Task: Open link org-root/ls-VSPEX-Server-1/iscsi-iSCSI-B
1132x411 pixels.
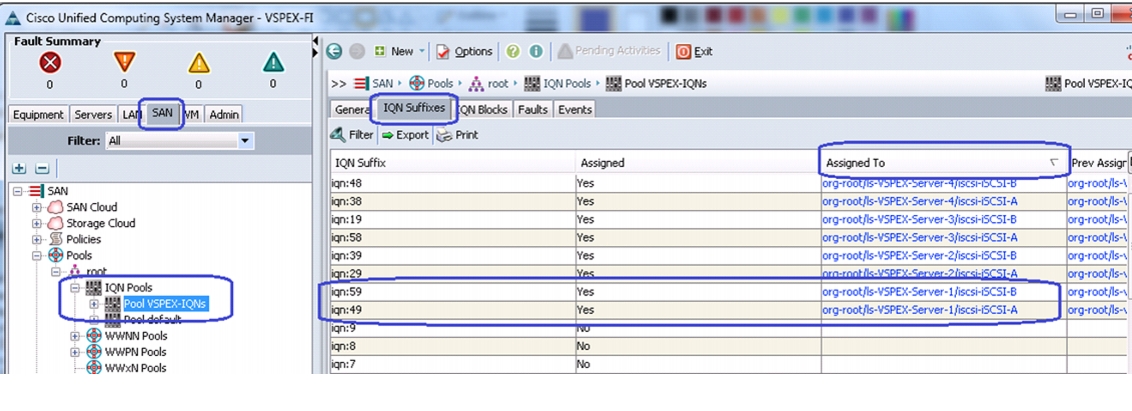Action: click(x=920, y=292)
